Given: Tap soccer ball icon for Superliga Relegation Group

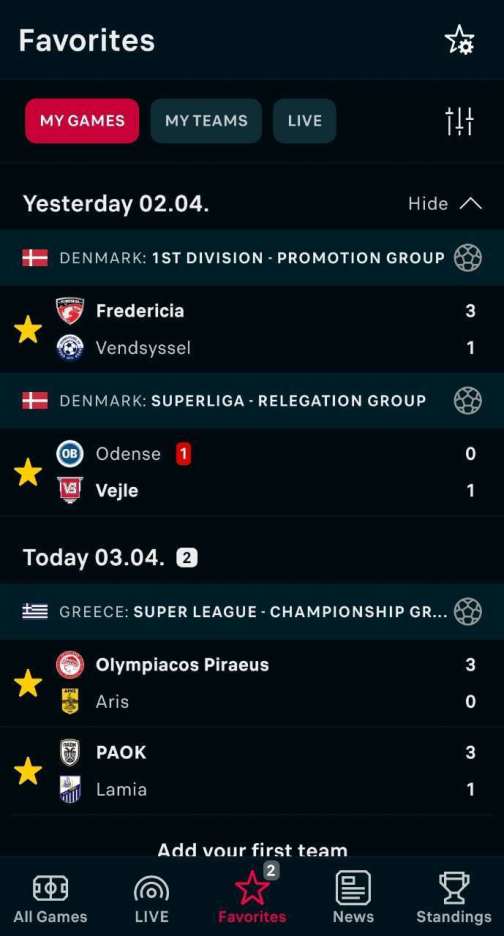Looking at the screenshot, I should tap(468, 400).
